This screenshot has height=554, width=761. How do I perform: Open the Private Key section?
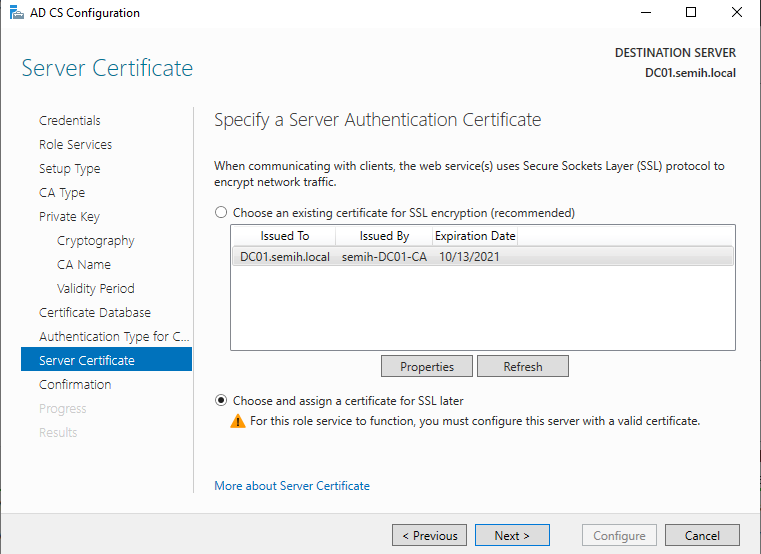[69, 216]
